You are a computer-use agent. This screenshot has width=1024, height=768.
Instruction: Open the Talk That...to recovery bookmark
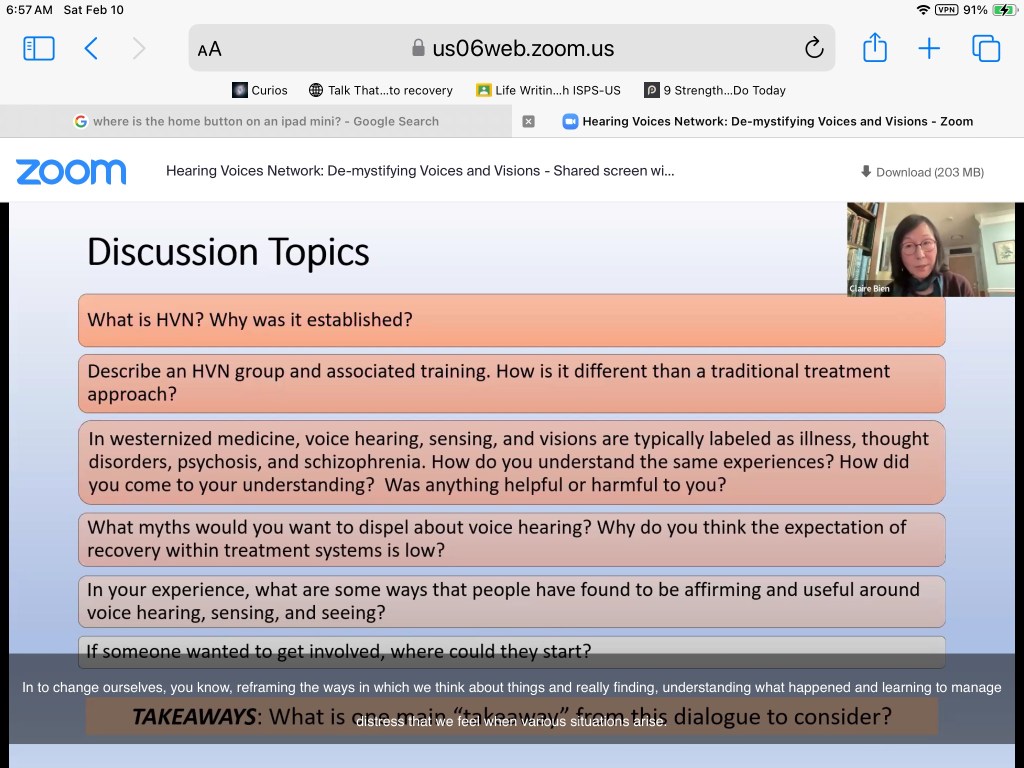point(381,90)
